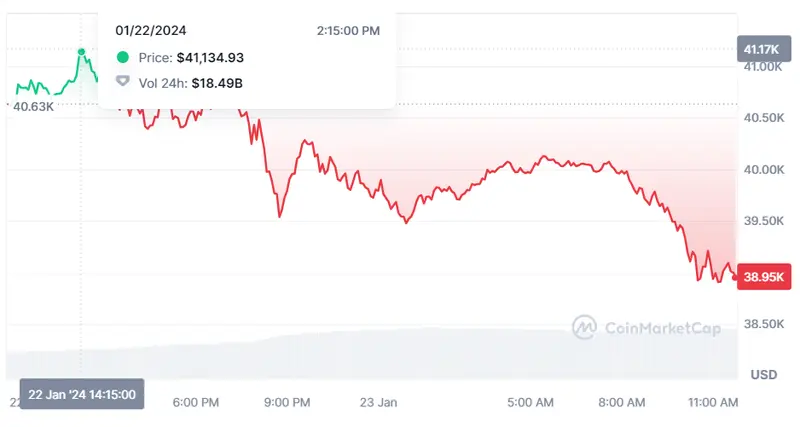Select the 22 Jan '24 14:15:00 crosshair label
This screenshot has width=800, height=427.
(x=82, y=393)
